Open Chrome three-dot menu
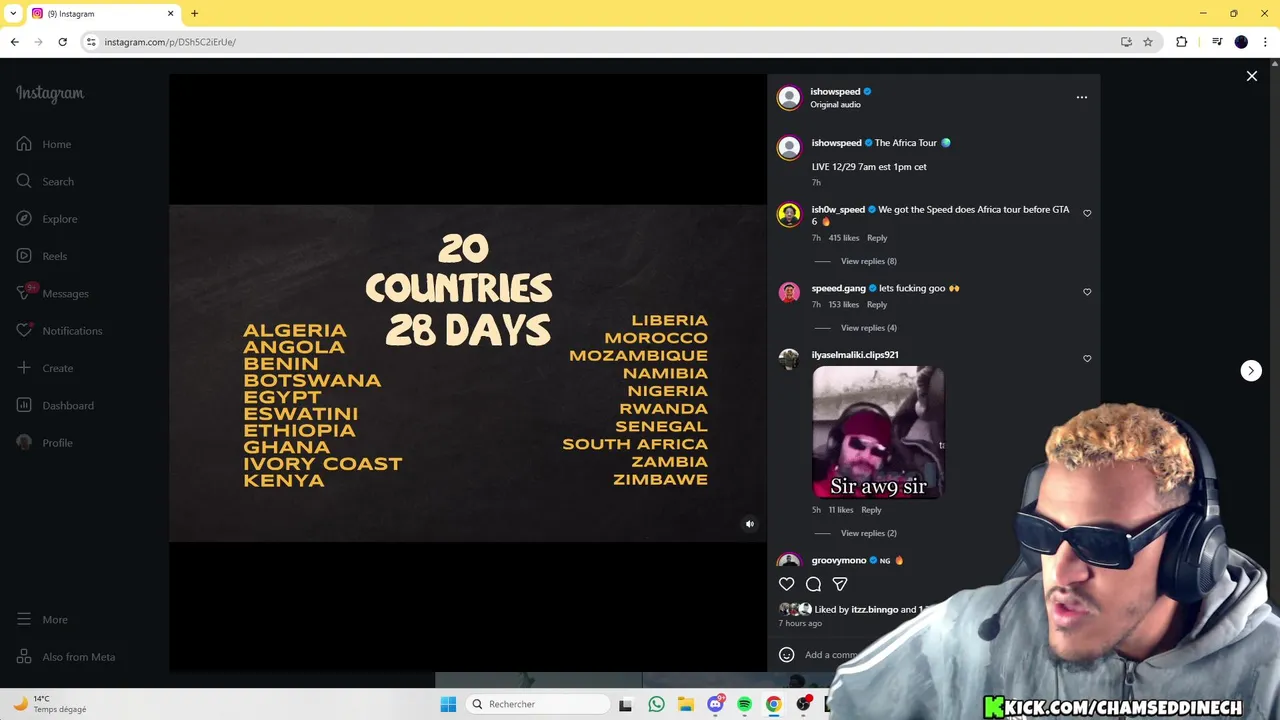Screen dimensions: 1280x720 click(1265, 42)
